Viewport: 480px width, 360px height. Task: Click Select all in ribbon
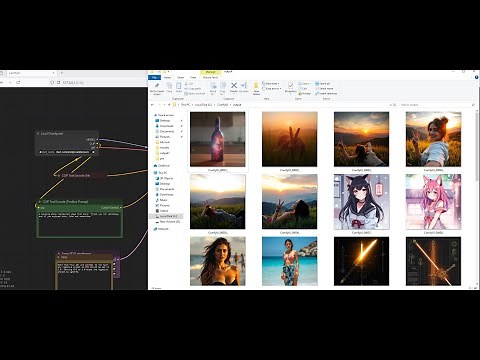[x=323, y=84]
